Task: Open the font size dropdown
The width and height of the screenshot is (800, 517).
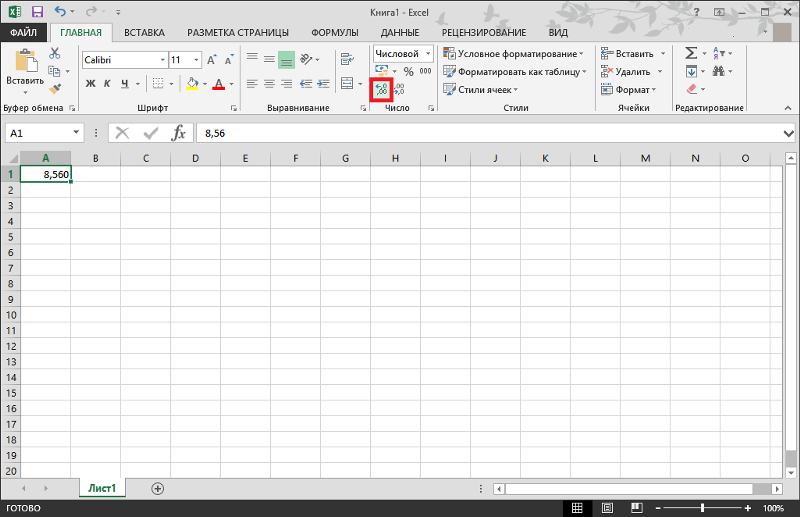Action: (196, 60)
